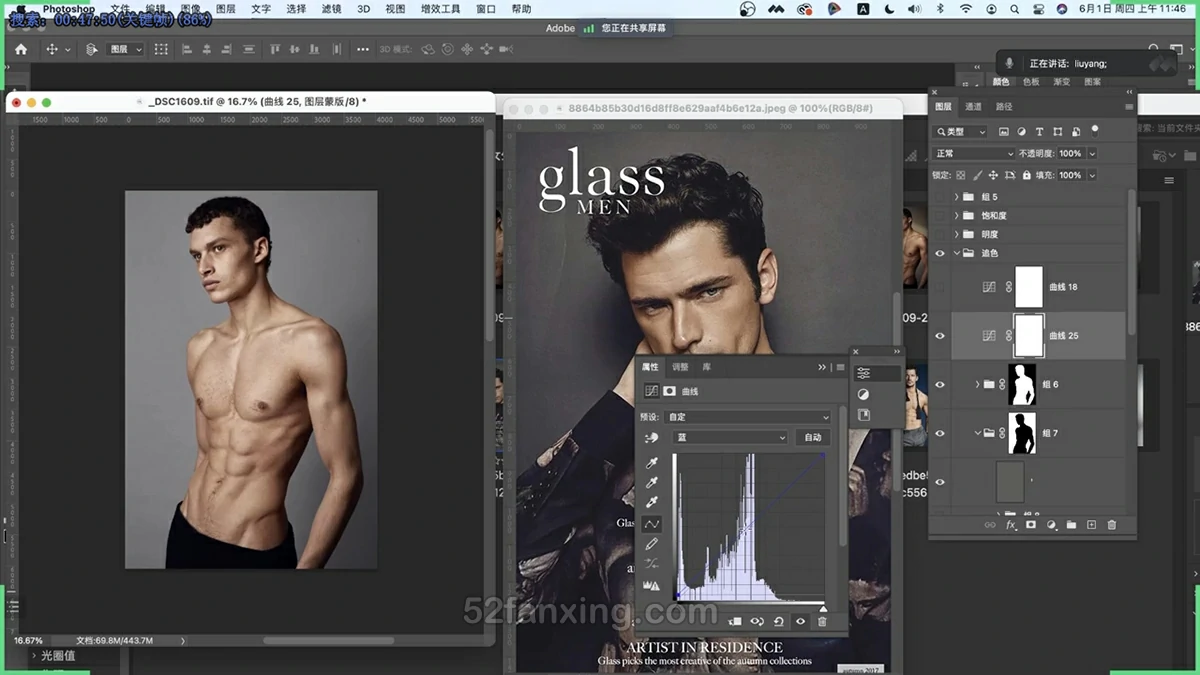This screenshot has height=675, width=1200.
Task: Open the 滤镜 menu
Action: (331, 9)
